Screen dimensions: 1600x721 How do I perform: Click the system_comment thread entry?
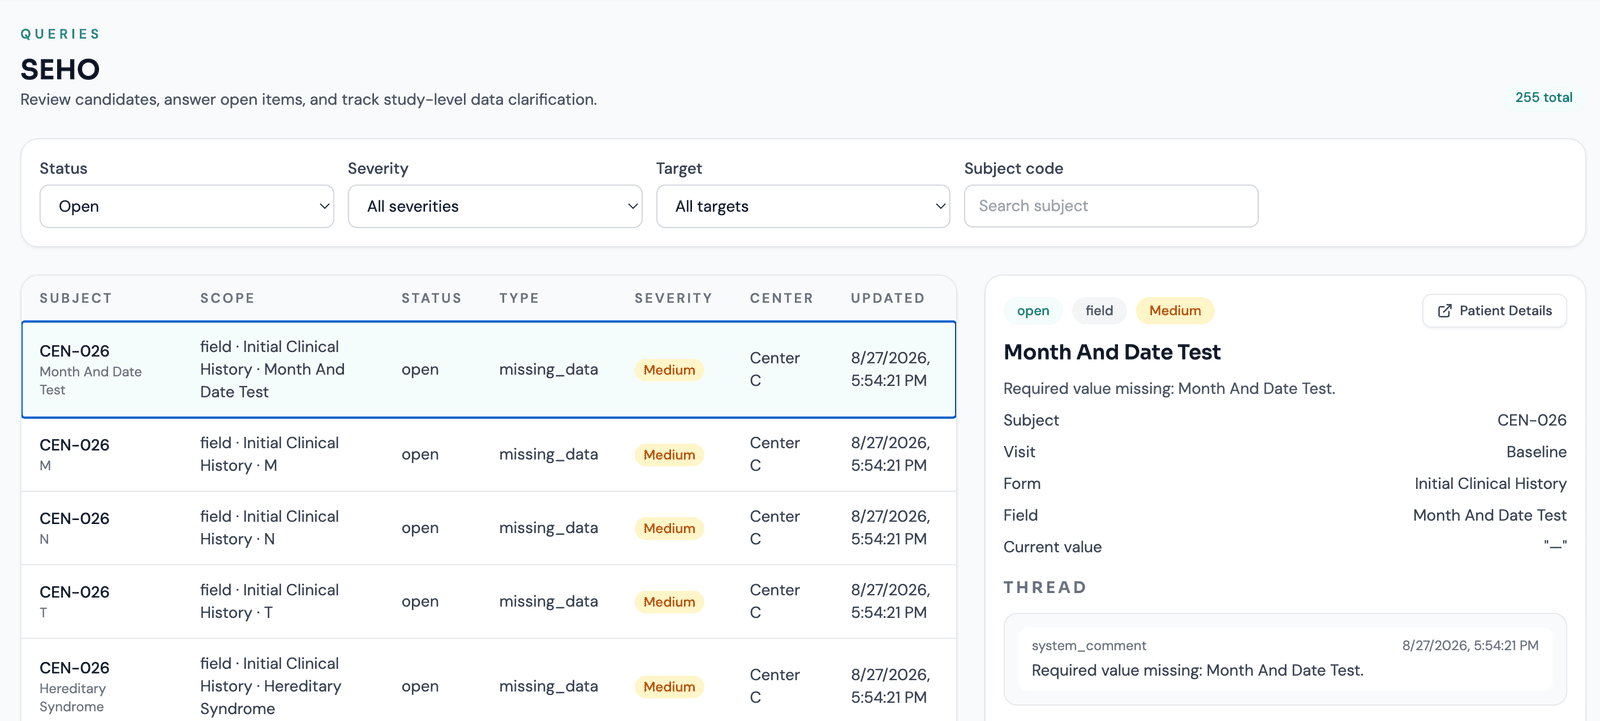point(1285,659)
